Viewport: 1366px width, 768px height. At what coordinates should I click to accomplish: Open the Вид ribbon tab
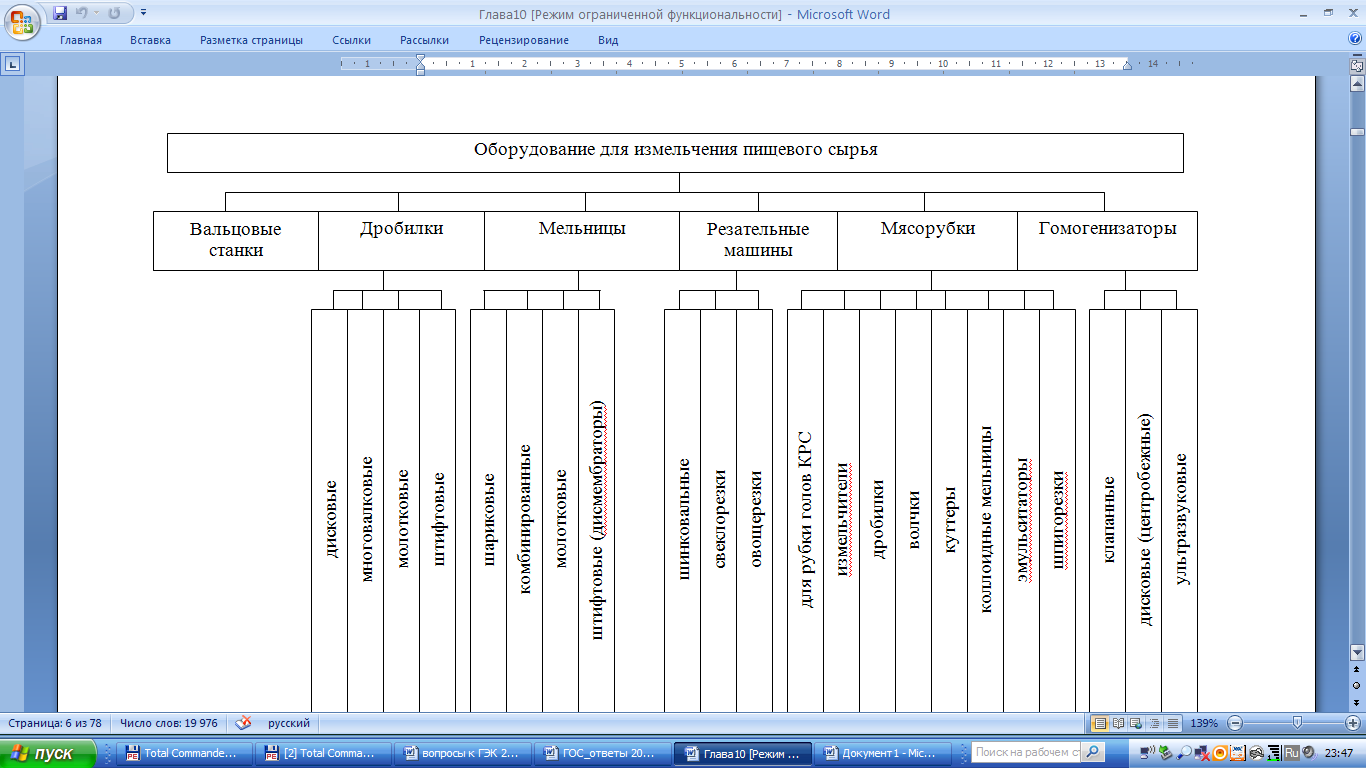(608, 40)
